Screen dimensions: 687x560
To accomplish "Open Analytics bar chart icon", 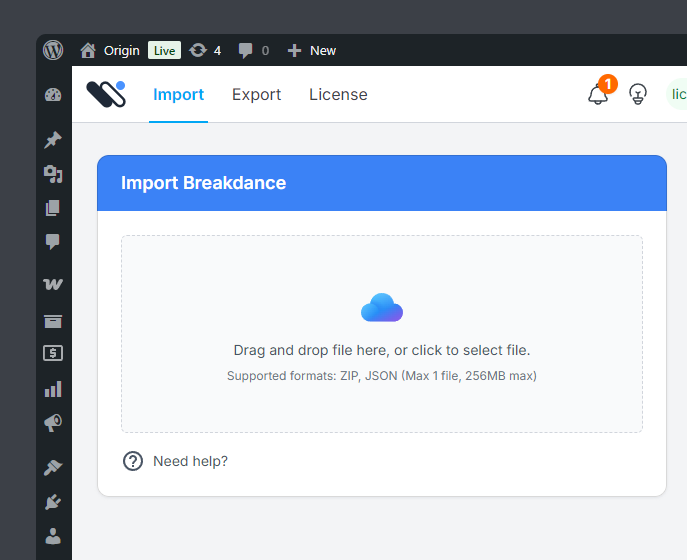I will point(53,389).
